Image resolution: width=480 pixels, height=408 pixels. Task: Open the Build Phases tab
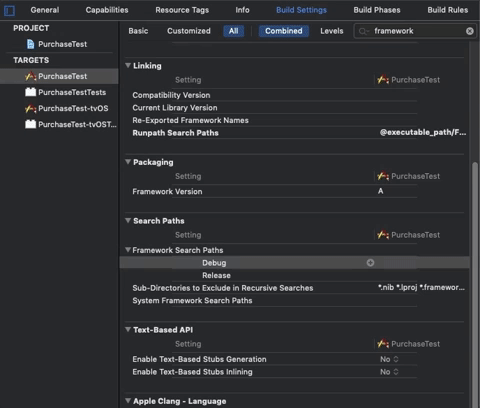tap(377, 10)
